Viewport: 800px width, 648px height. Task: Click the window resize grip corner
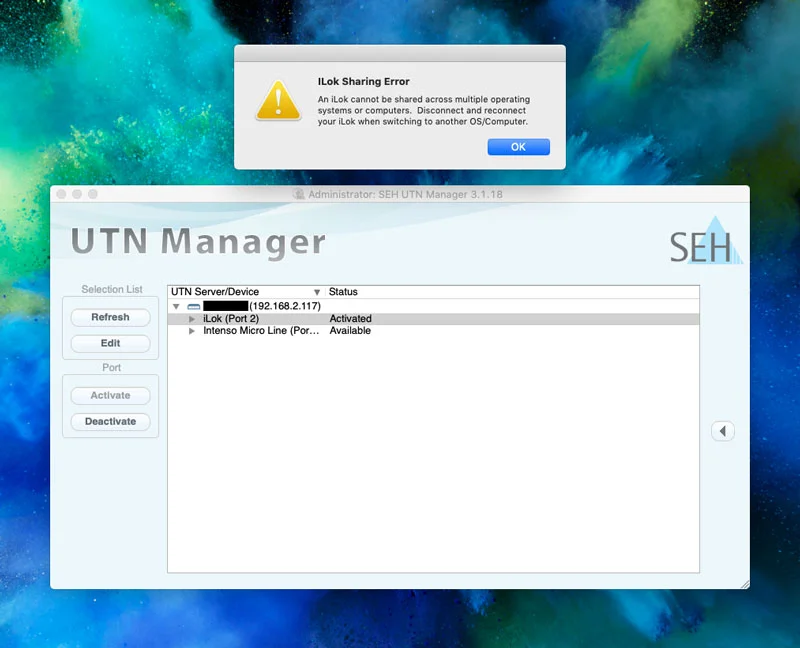tap(745, 585)
